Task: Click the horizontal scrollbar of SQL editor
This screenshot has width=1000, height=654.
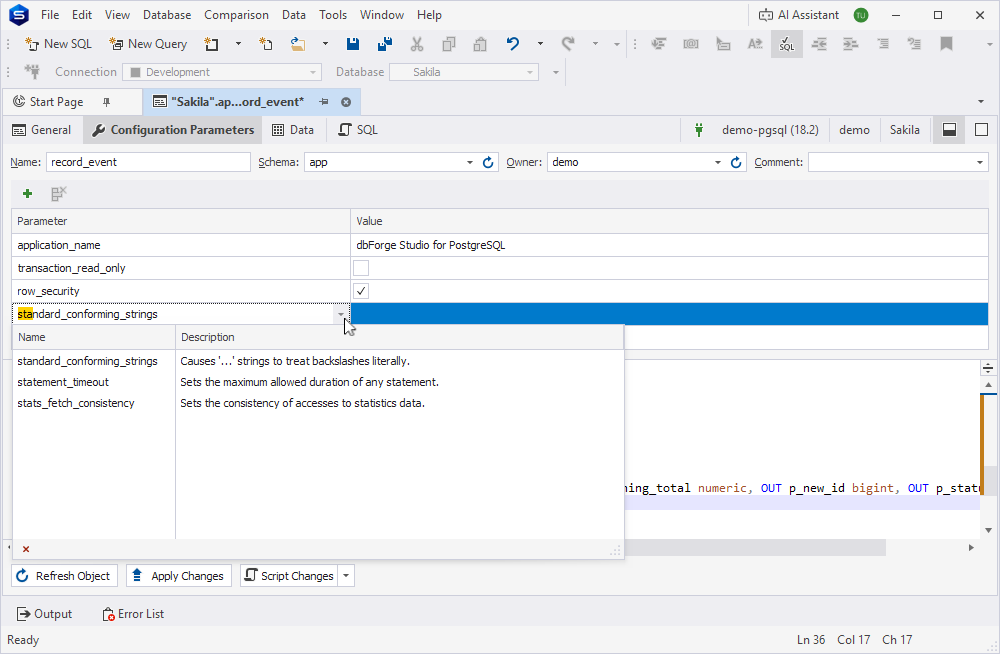Action: [754, 547]
